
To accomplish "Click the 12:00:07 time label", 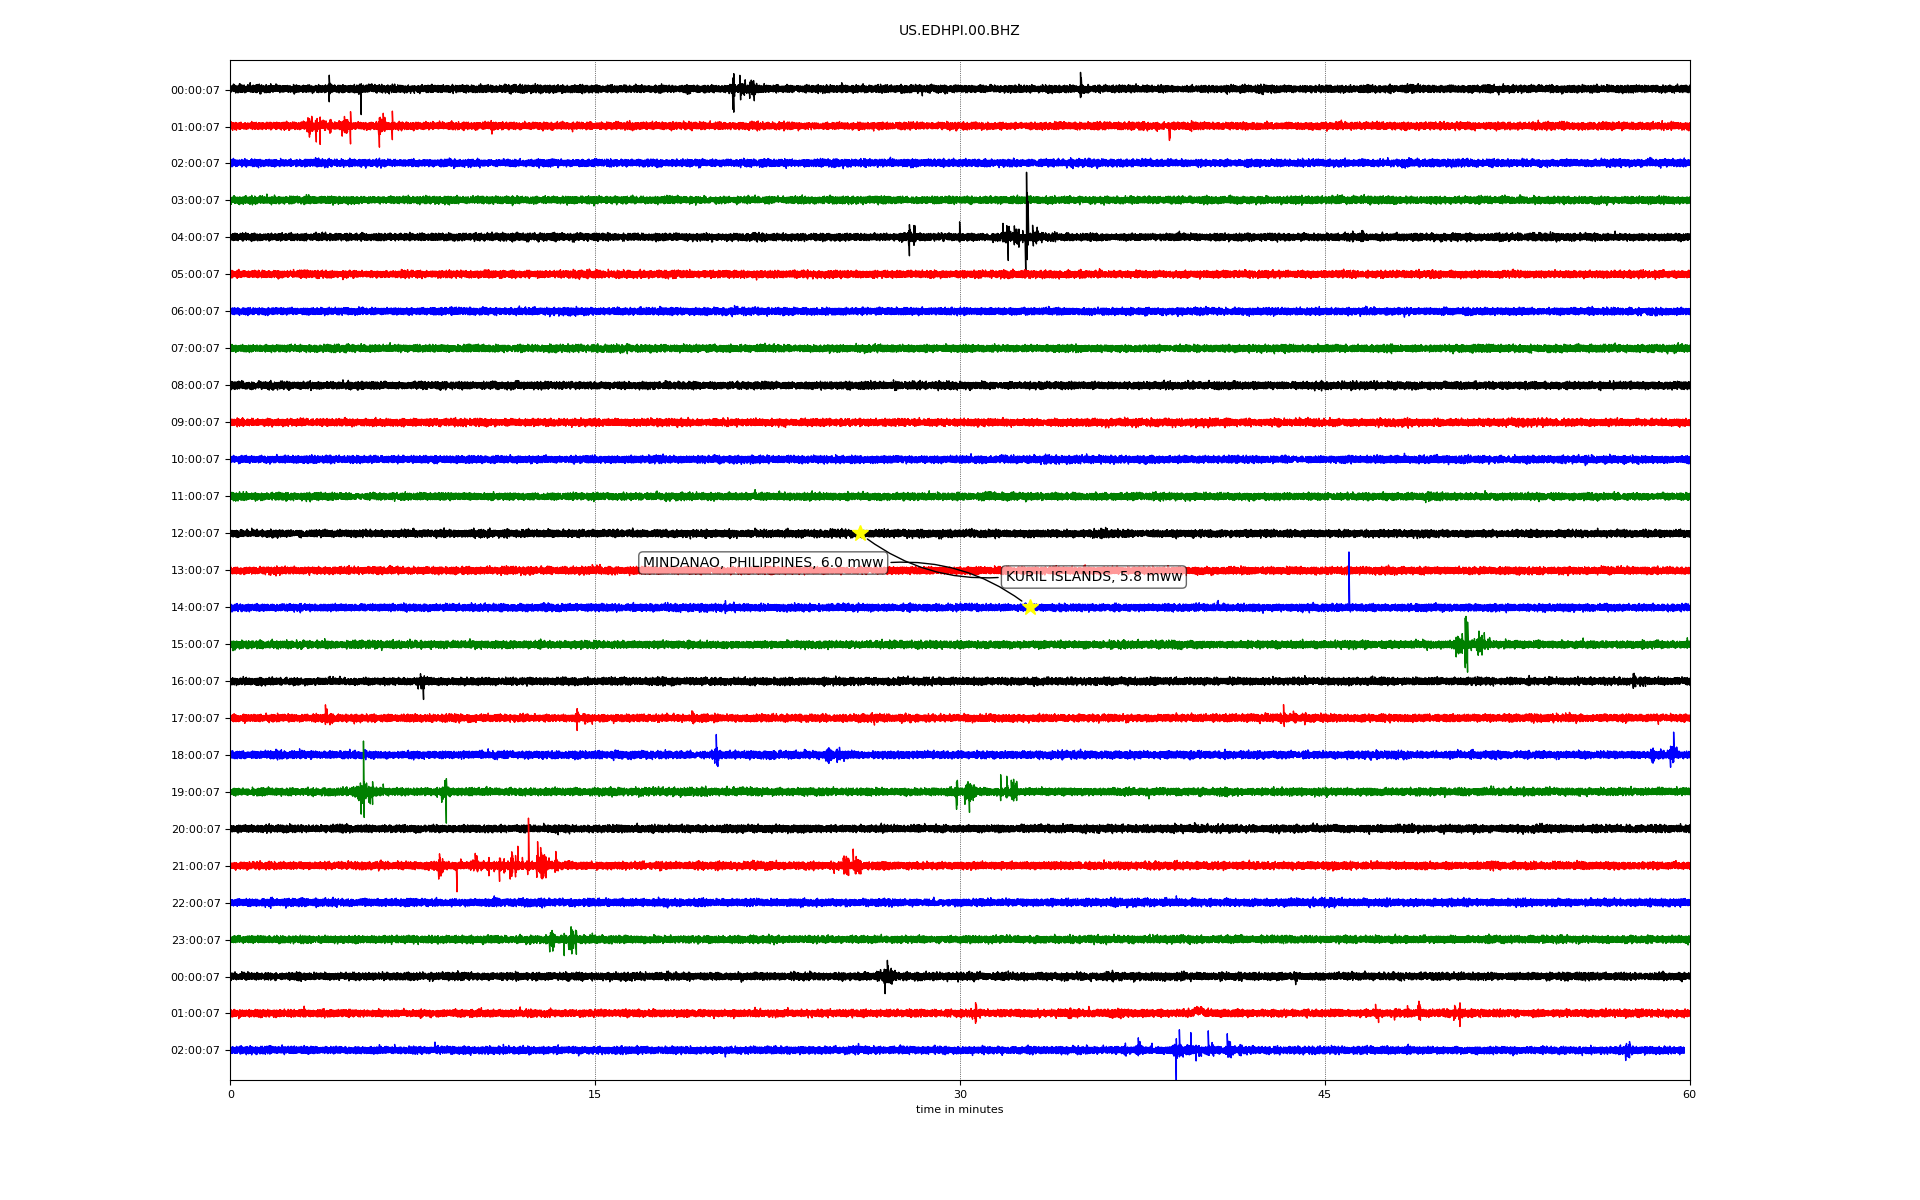I will click(195, 534).
